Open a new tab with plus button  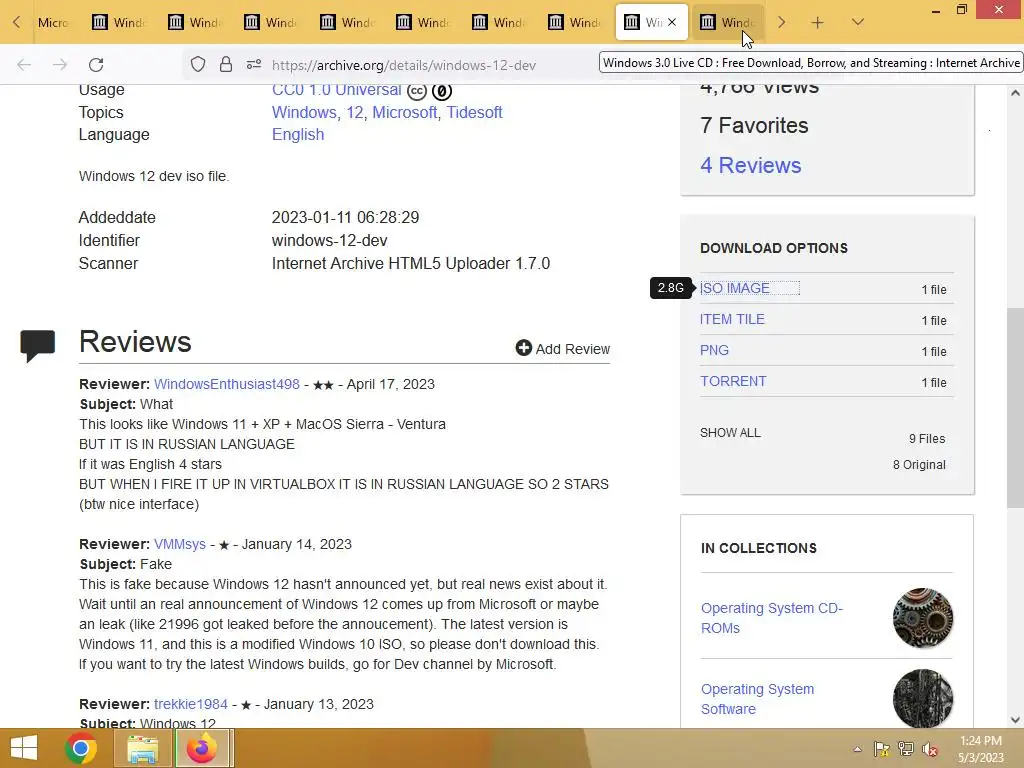pos(818,23)
